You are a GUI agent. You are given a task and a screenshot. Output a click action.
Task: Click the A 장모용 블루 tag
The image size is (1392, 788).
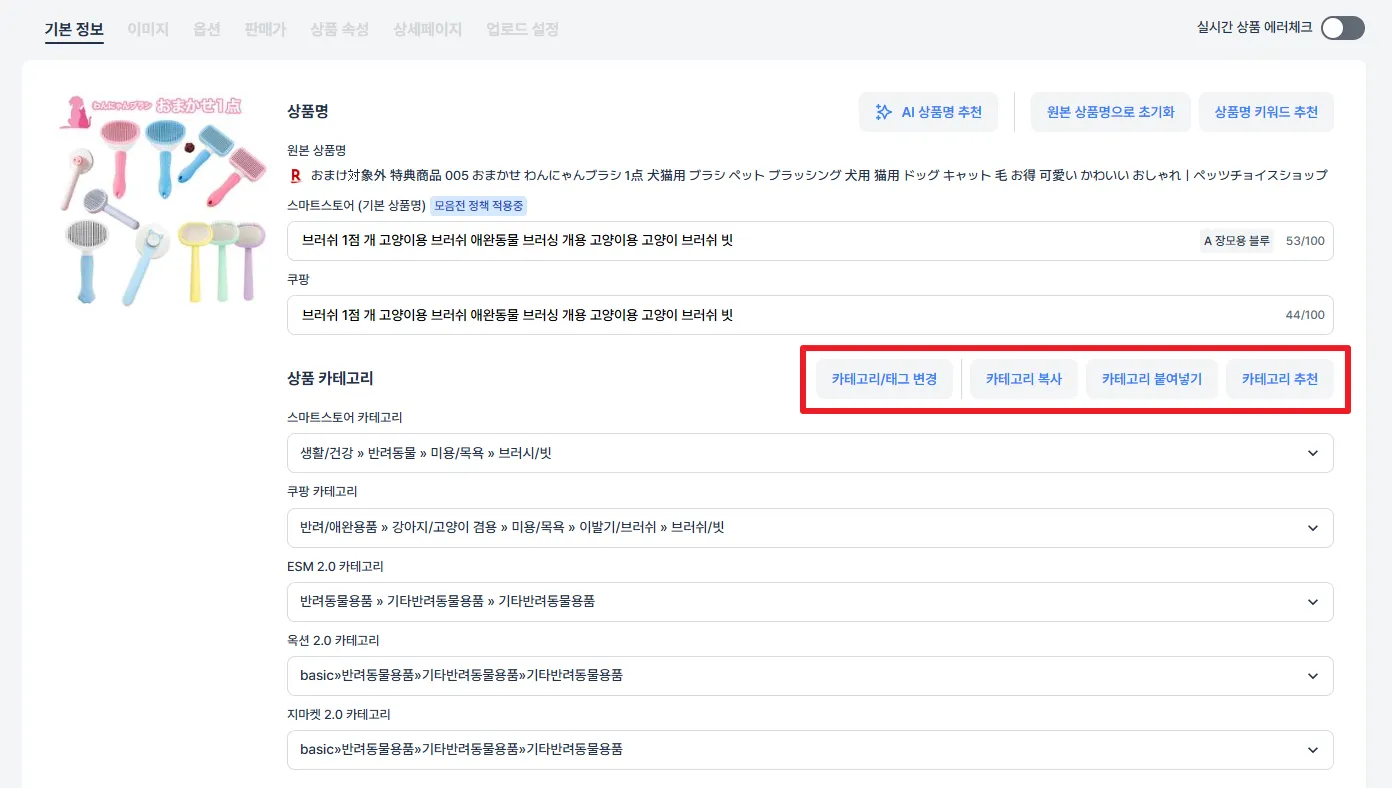tap(1236, 241)
